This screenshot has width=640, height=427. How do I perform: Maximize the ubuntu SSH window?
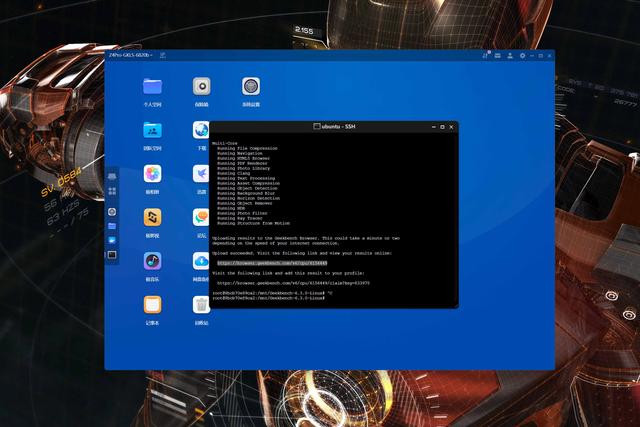click(442, 127)
